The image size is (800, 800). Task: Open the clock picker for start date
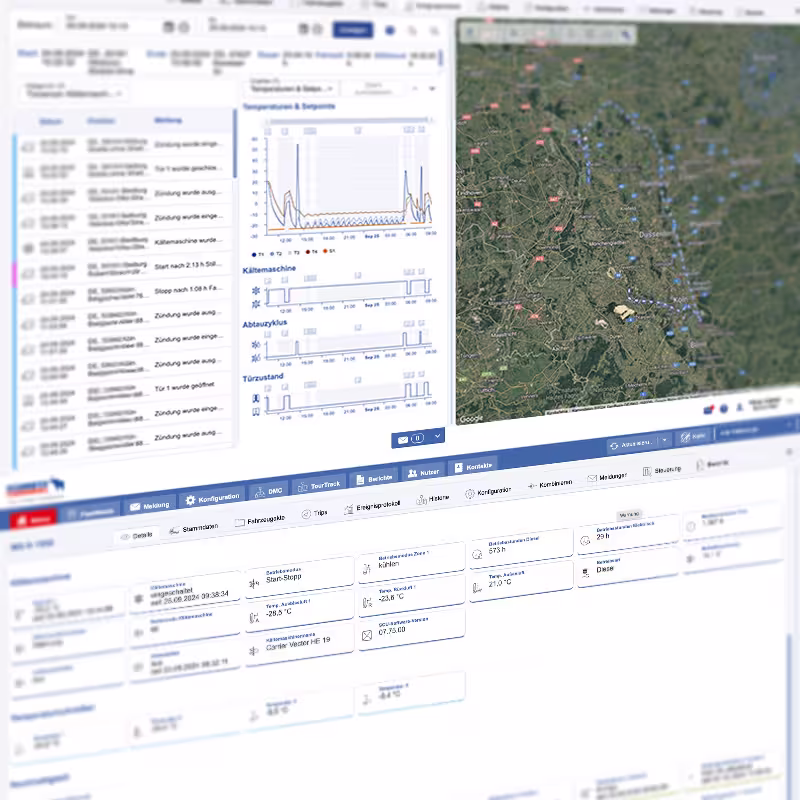click(184, 28)
